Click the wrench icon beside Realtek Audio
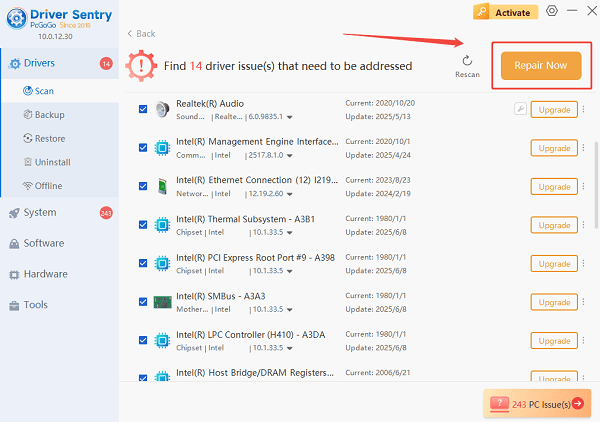This screenshot has height=422, width=600. [x=520, y=109]
